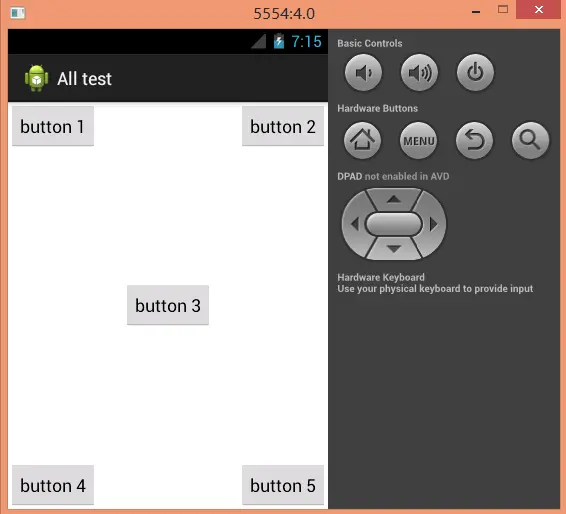Screen dimensions: 566x514
Task: Select the Use your physical keyboard text
Action: click(x=435, y=289)
